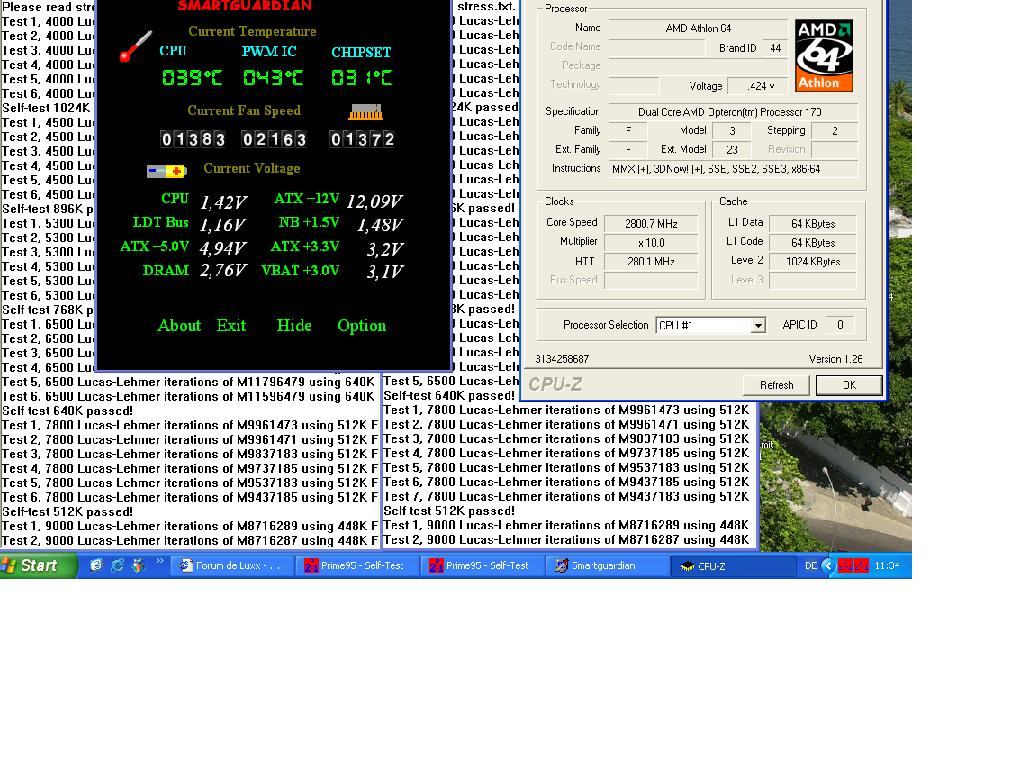Open the Processor Selection dropdown
1024x768 pixels.
click(x=710, y=325)
